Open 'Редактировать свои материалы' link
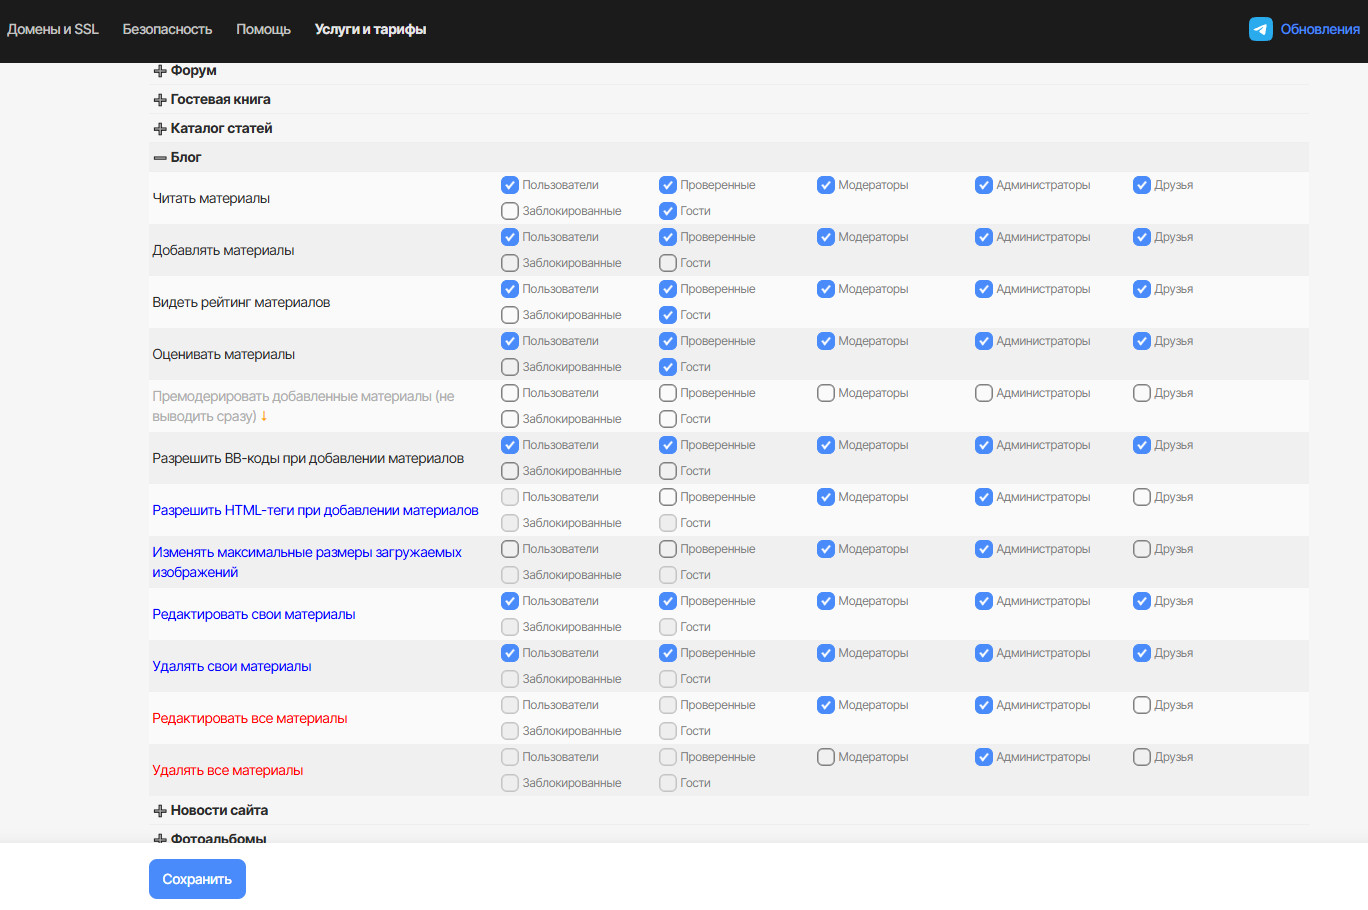The image size is (1368, 910). (254, 614)
